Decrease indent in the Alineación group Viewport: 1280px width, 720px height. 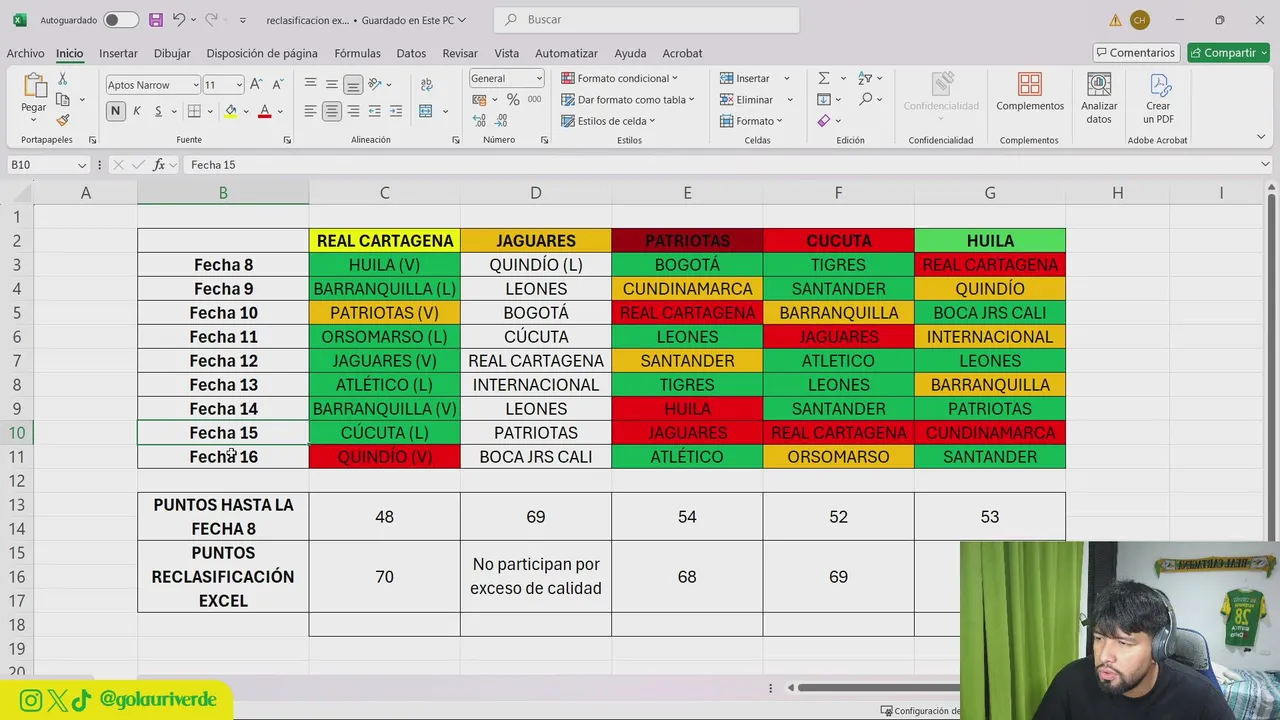pyautogui.click(x=374, y=111)
